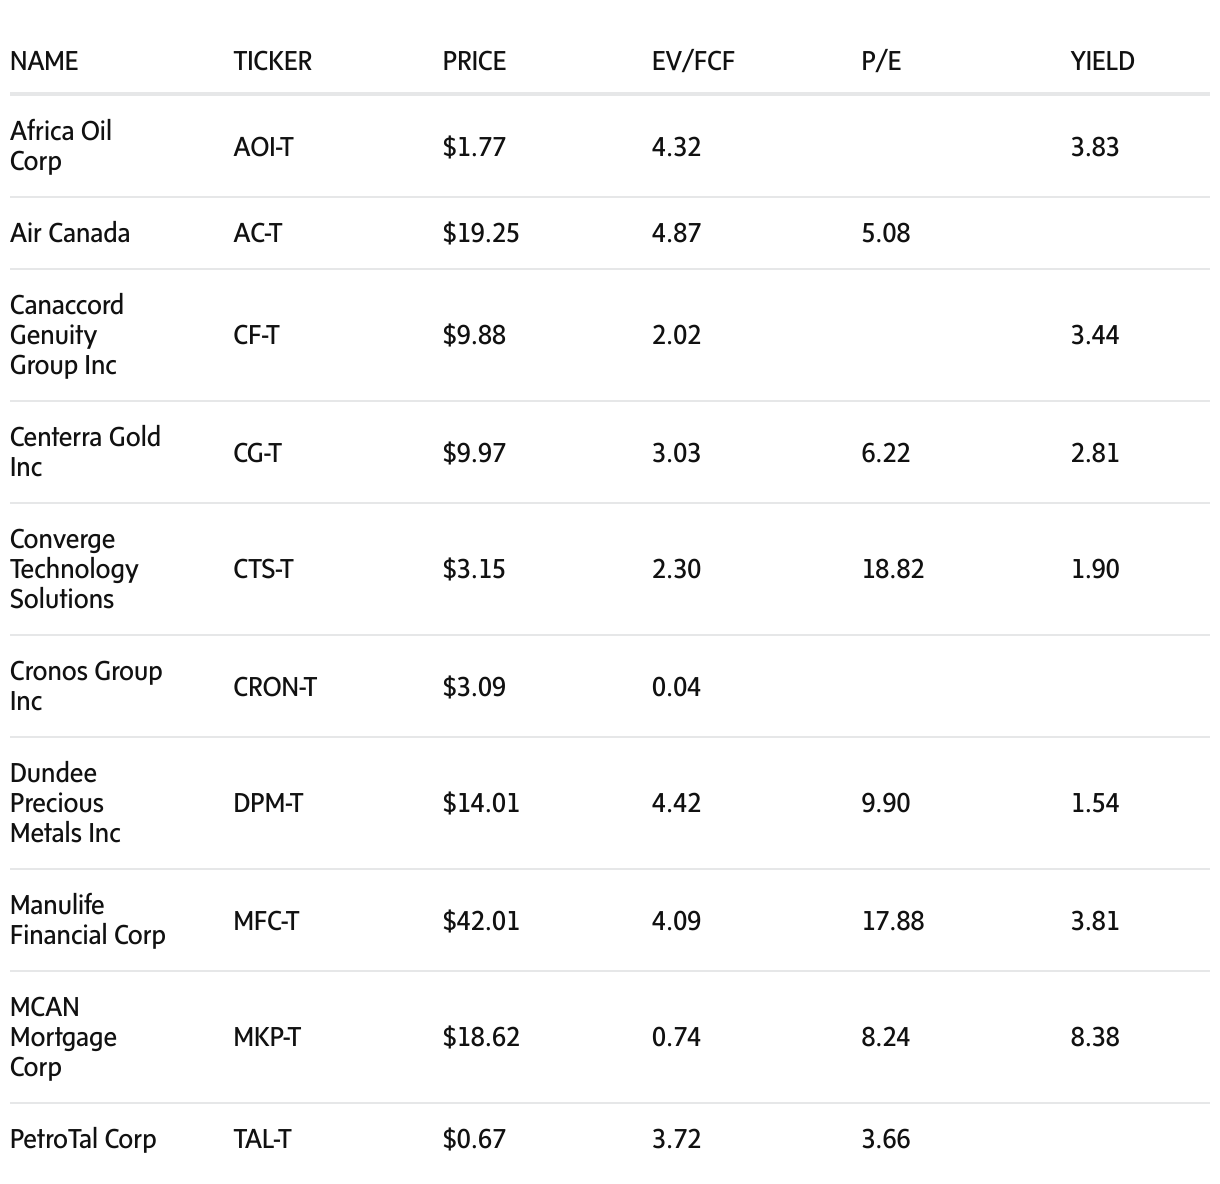Click the MFC-T ticker symbol
The image size is (1220, 1184).
click(x=266, y=921)
